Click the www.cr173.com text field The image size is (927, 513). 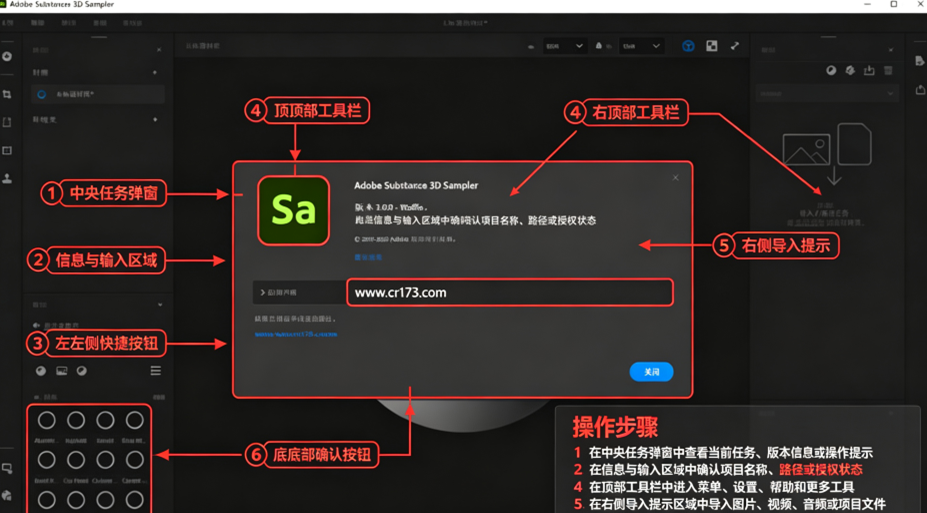click(510, 292)
